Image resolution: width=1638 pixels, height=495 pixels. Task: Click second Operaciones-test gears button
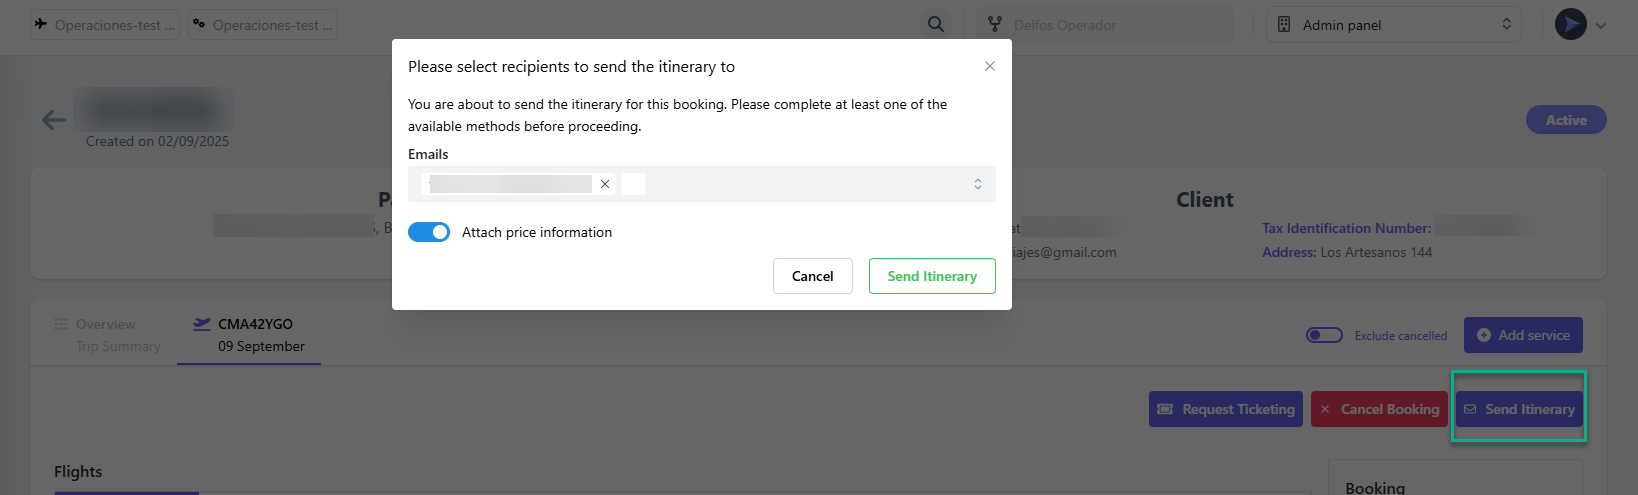point(263,25)
